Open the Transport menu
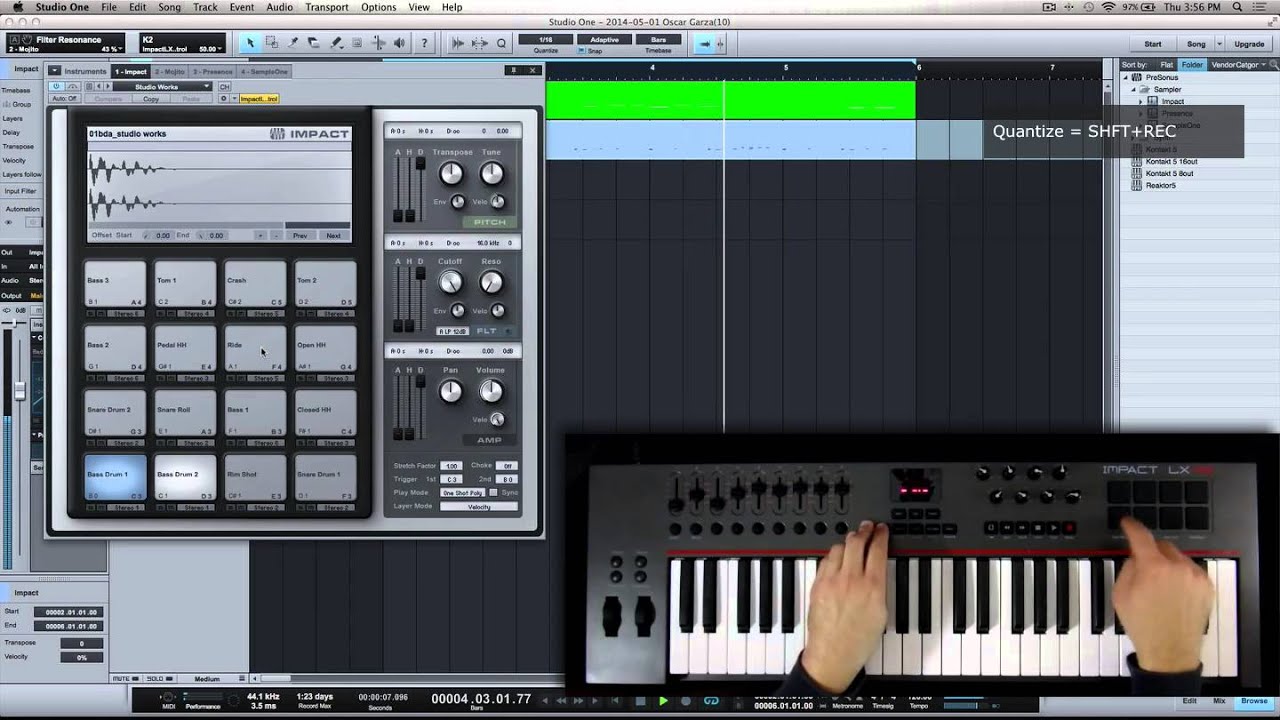 coord(327,7)
